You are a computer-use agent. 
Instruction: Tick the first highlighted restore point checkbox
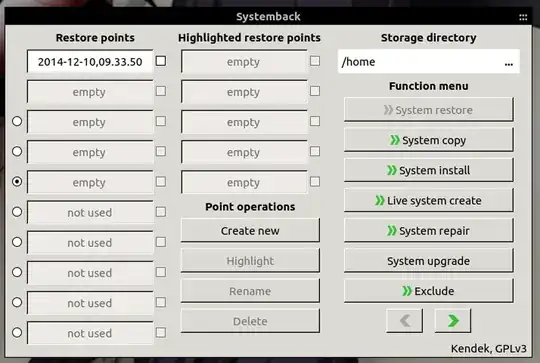point(315,61)
